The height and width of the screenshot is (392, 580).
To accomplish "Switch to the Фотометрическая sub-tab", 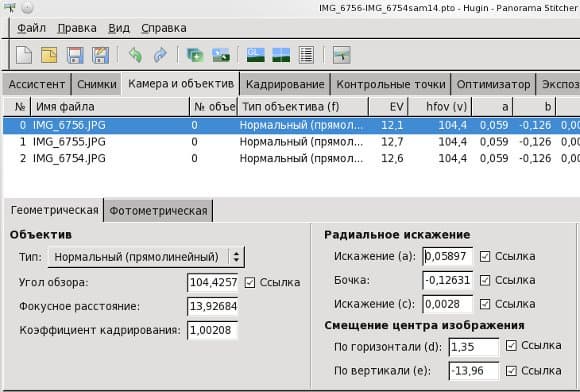I will coord(158,211).
